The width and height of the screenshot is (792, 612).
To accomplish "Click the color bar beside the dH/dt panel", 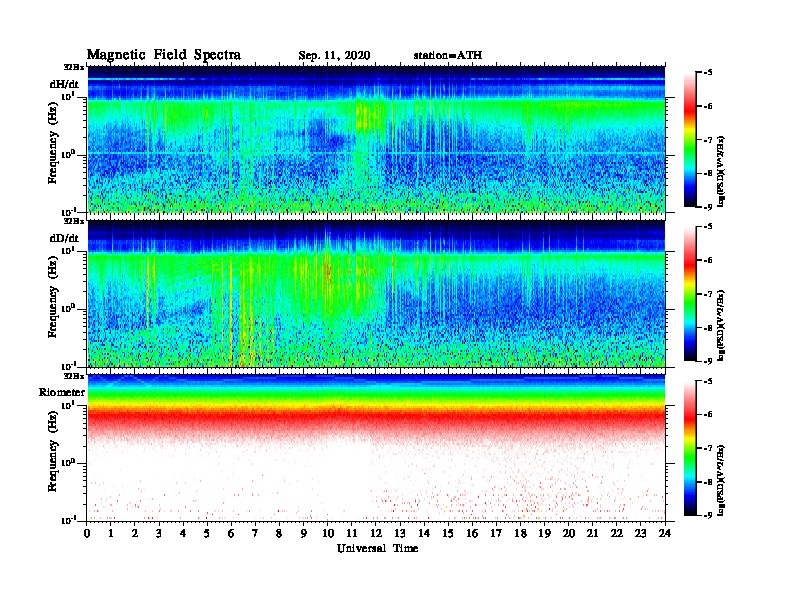I will coord(690,139).
